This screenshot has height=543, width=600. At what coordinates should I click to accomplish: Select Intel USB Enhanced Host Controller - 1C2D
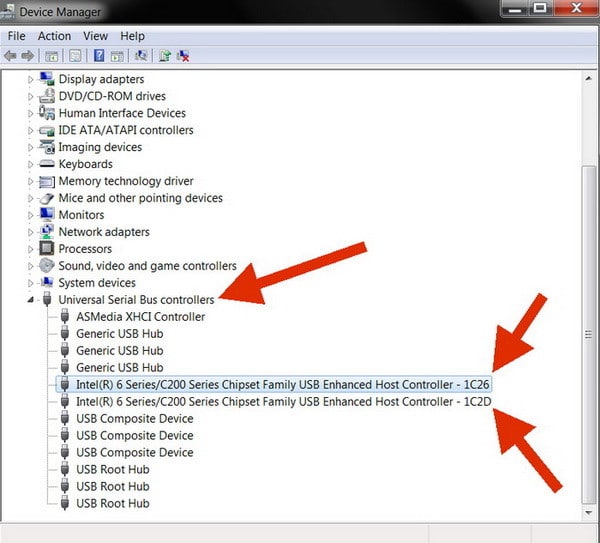tap(284, 401)
